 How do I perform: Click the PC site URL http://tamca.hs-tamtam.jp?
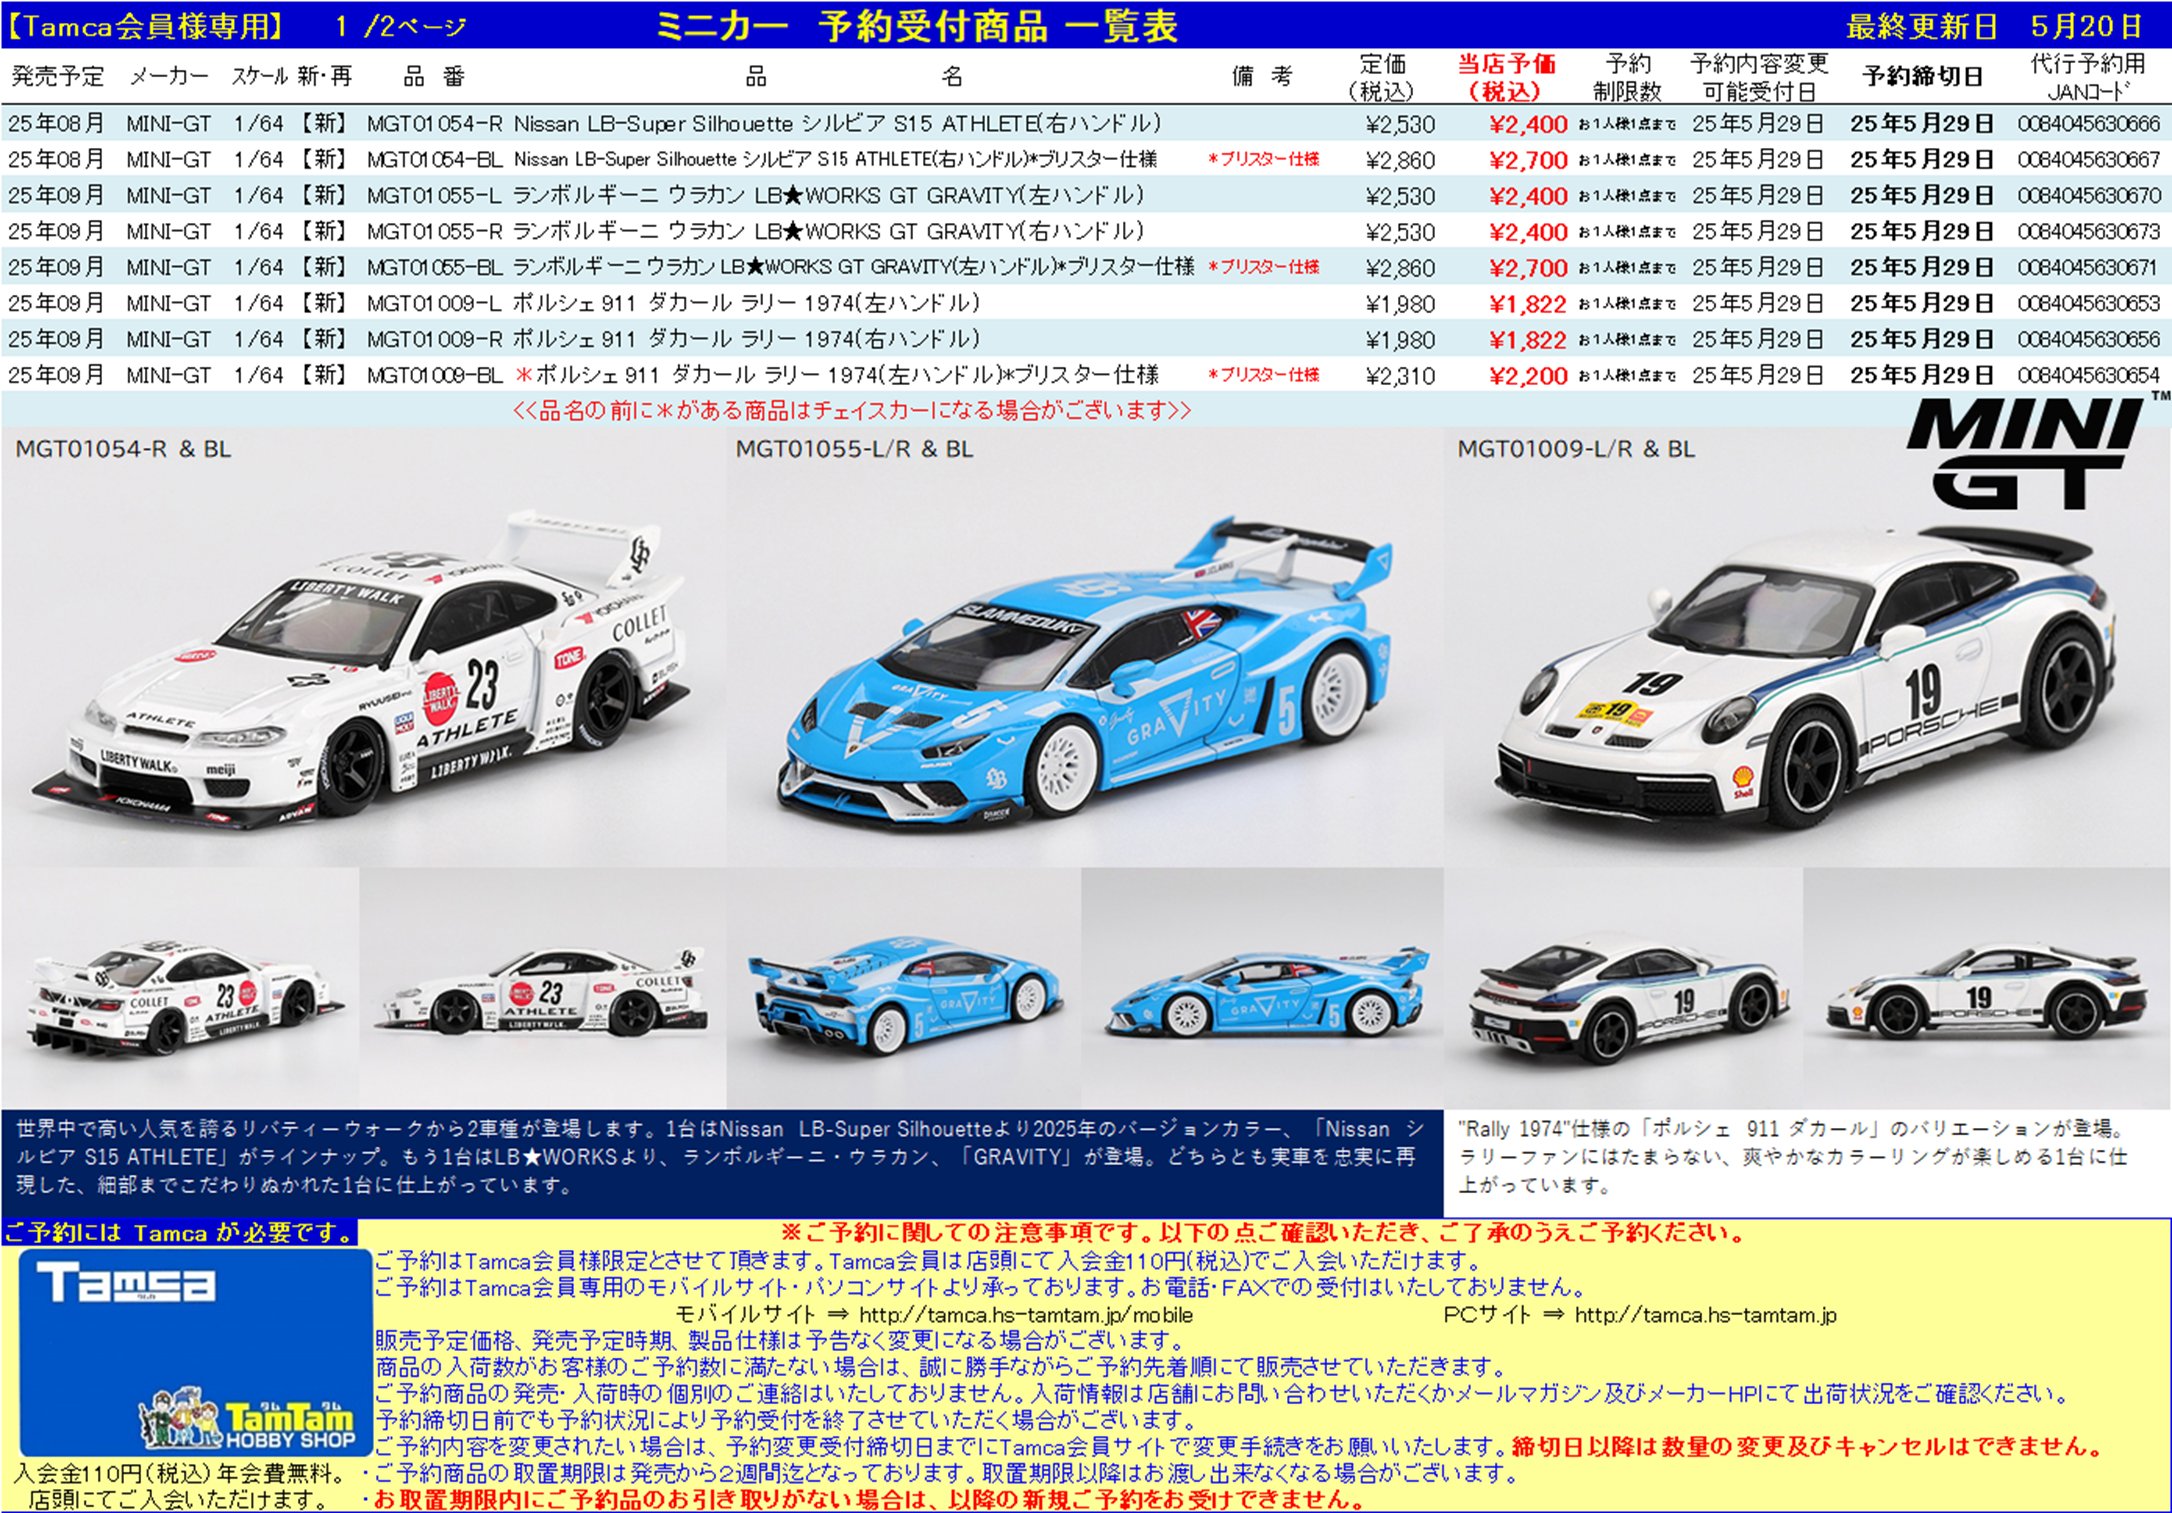pos(1705,1315)
